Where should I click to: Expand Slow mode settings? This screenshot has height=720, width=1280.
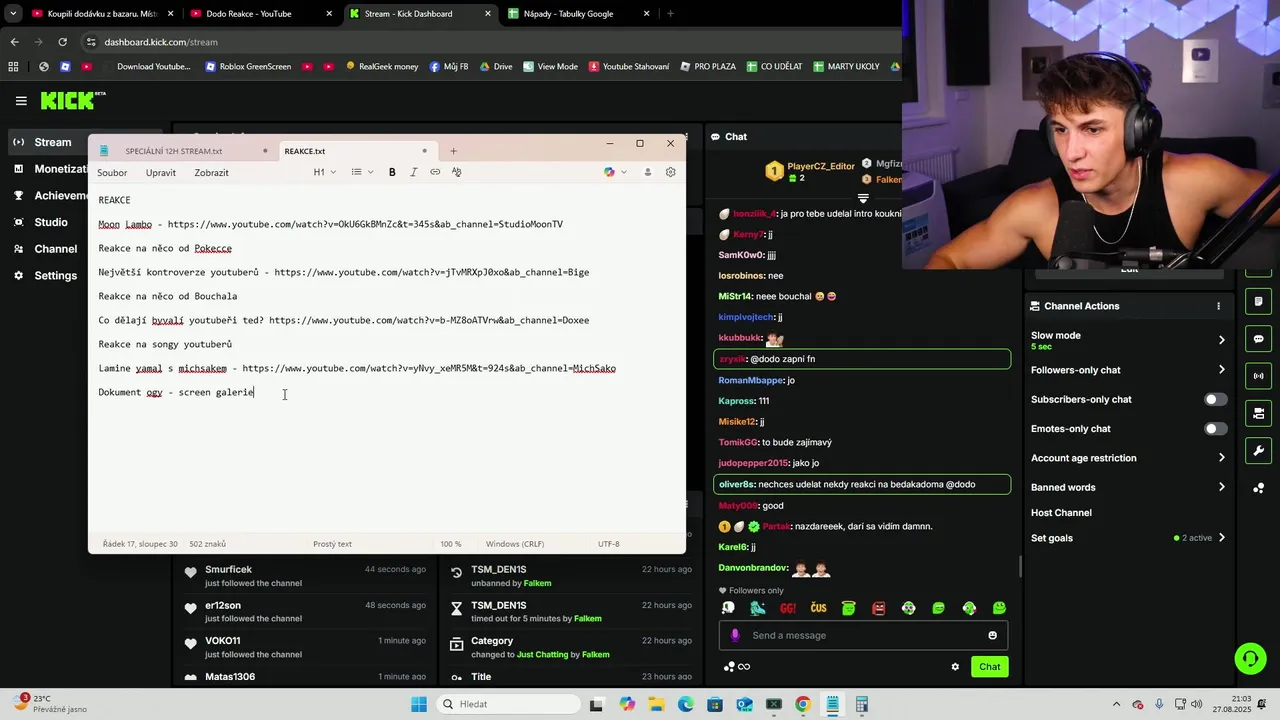1221,340
